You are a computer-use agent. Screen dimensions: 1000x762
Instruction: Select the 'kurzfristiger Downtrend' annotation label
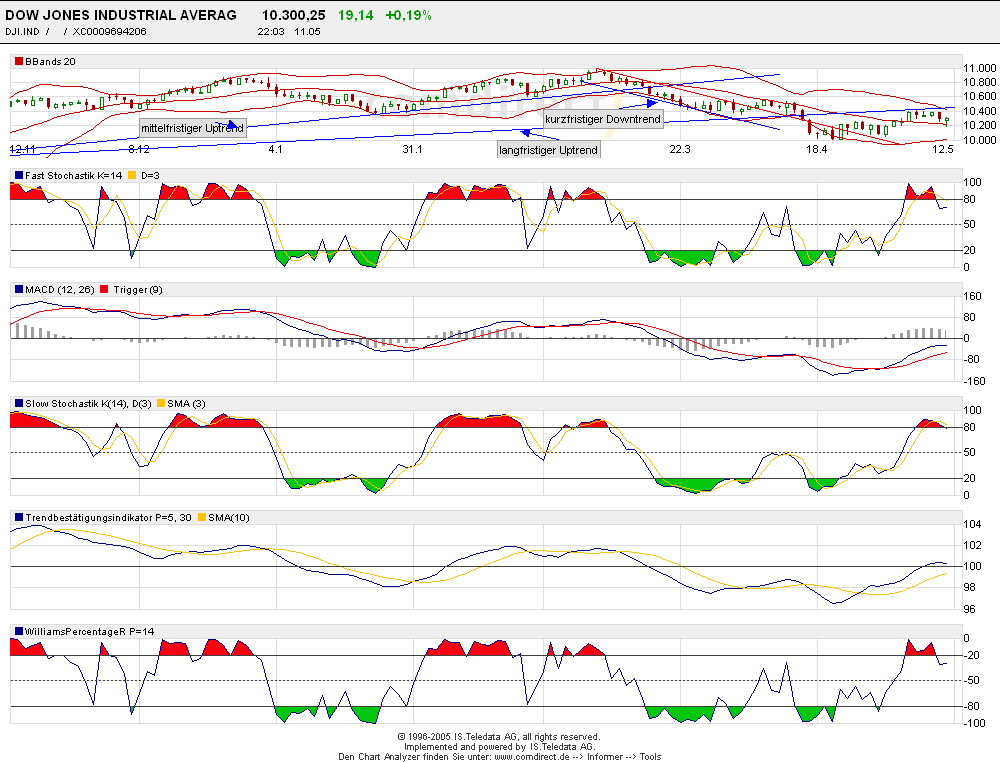pos(602,119)
